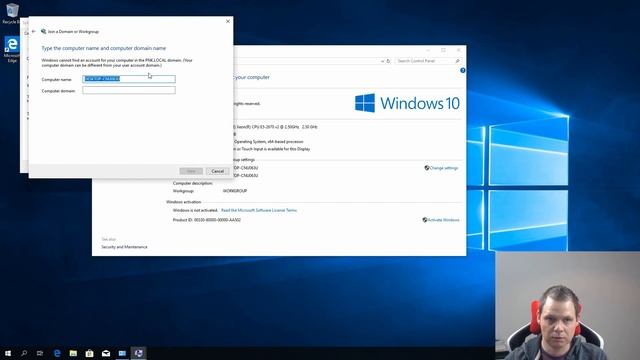
Task: Select the WORKGROUP value text
Action: (235, 191)
